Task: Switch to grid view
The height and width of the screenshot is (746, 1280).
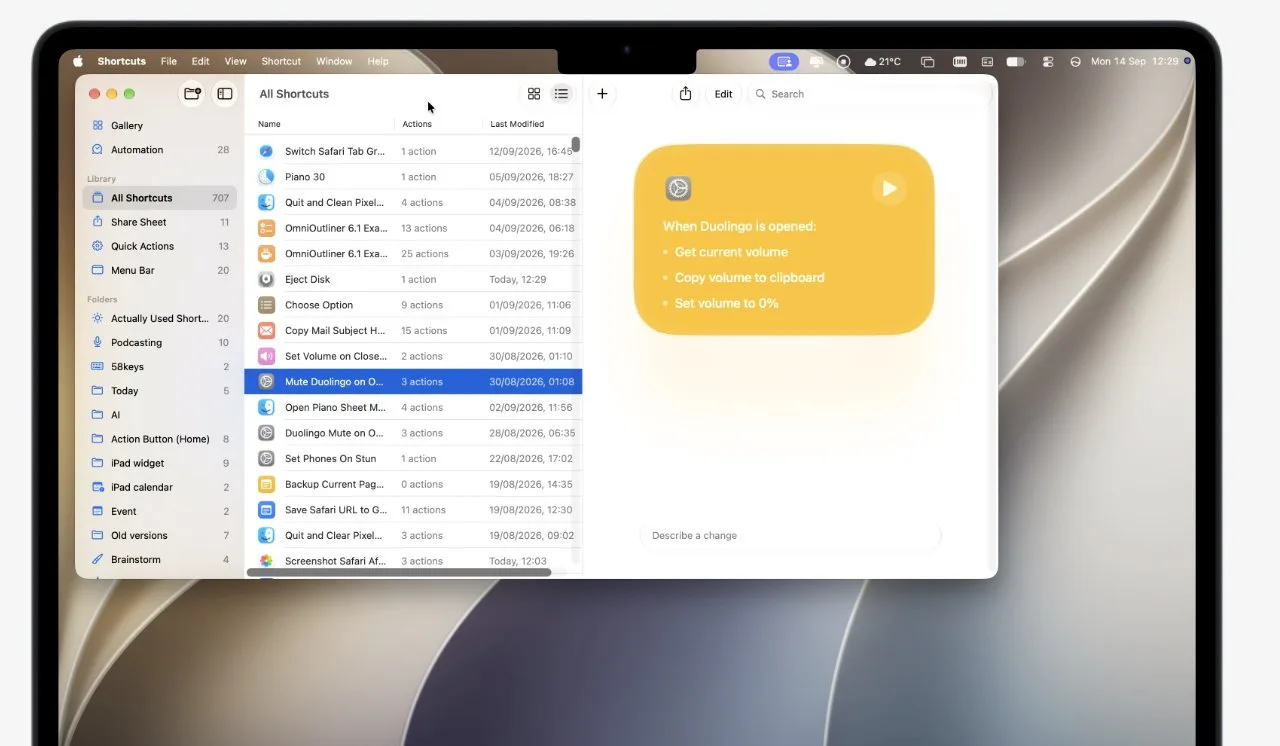Action: click(534, 94)
